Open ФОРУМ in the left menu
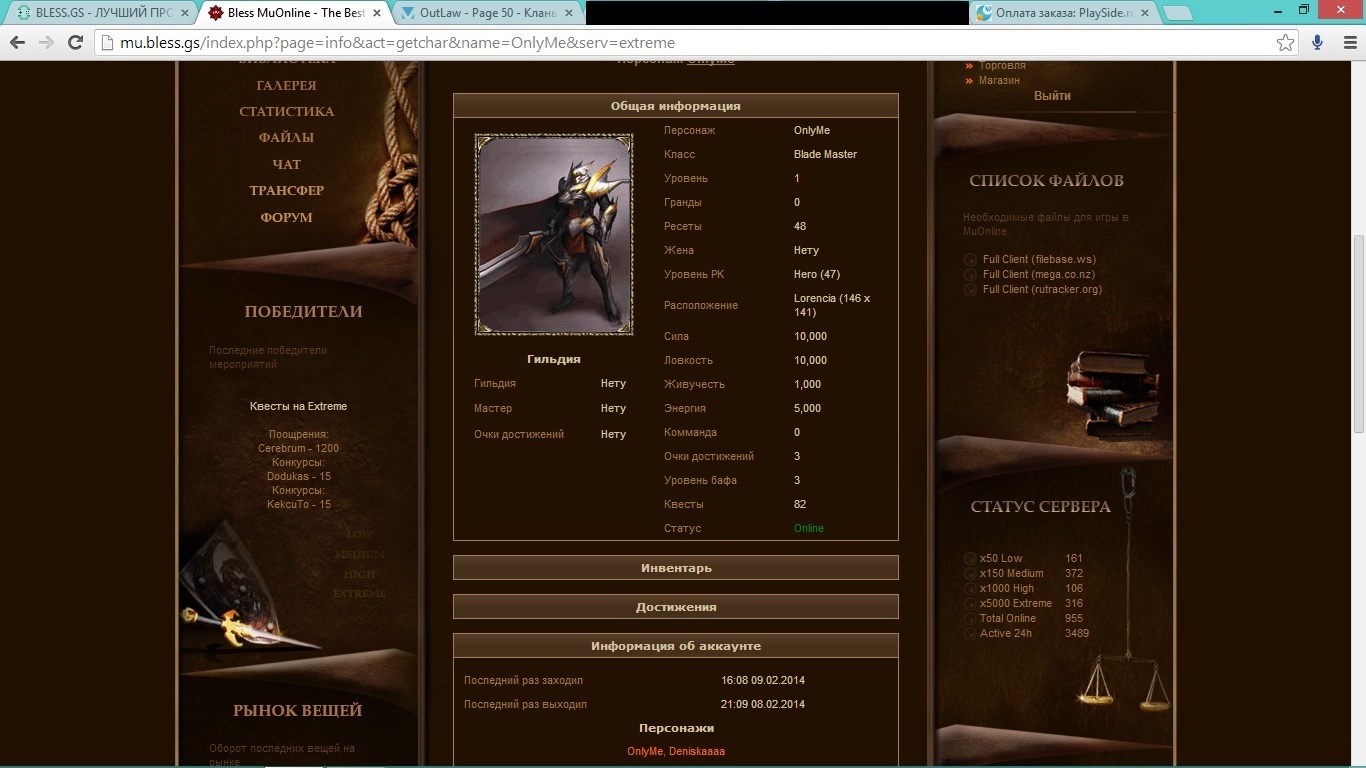Viewport: 1366px width, 768px height. [286, 218]
